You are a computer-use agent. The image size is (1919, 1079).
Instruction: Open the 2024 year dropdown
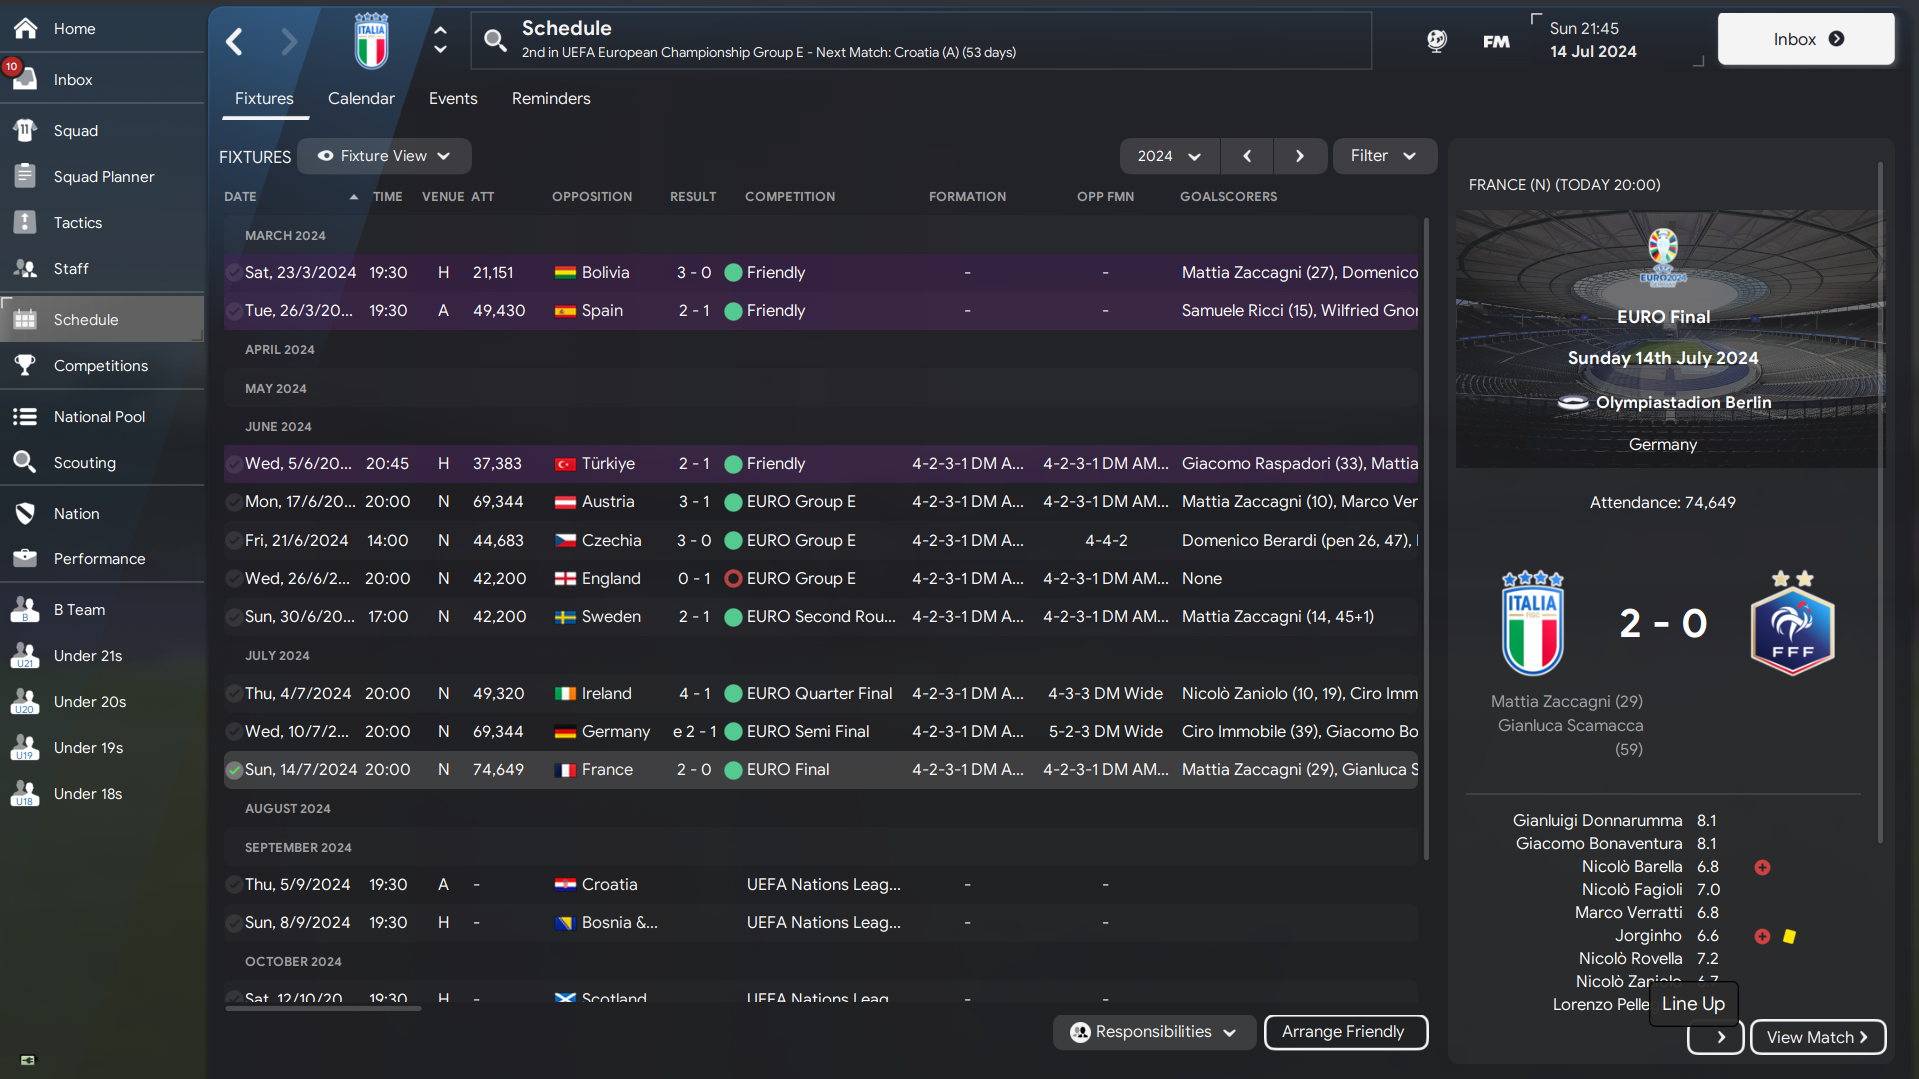[1169, 156]
